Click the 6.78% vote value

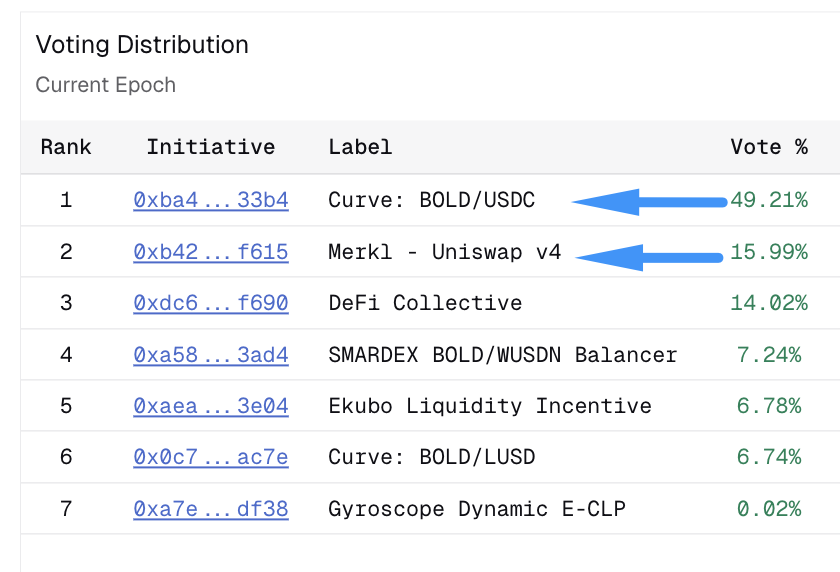pyautogui.click(x=769, y=406)
